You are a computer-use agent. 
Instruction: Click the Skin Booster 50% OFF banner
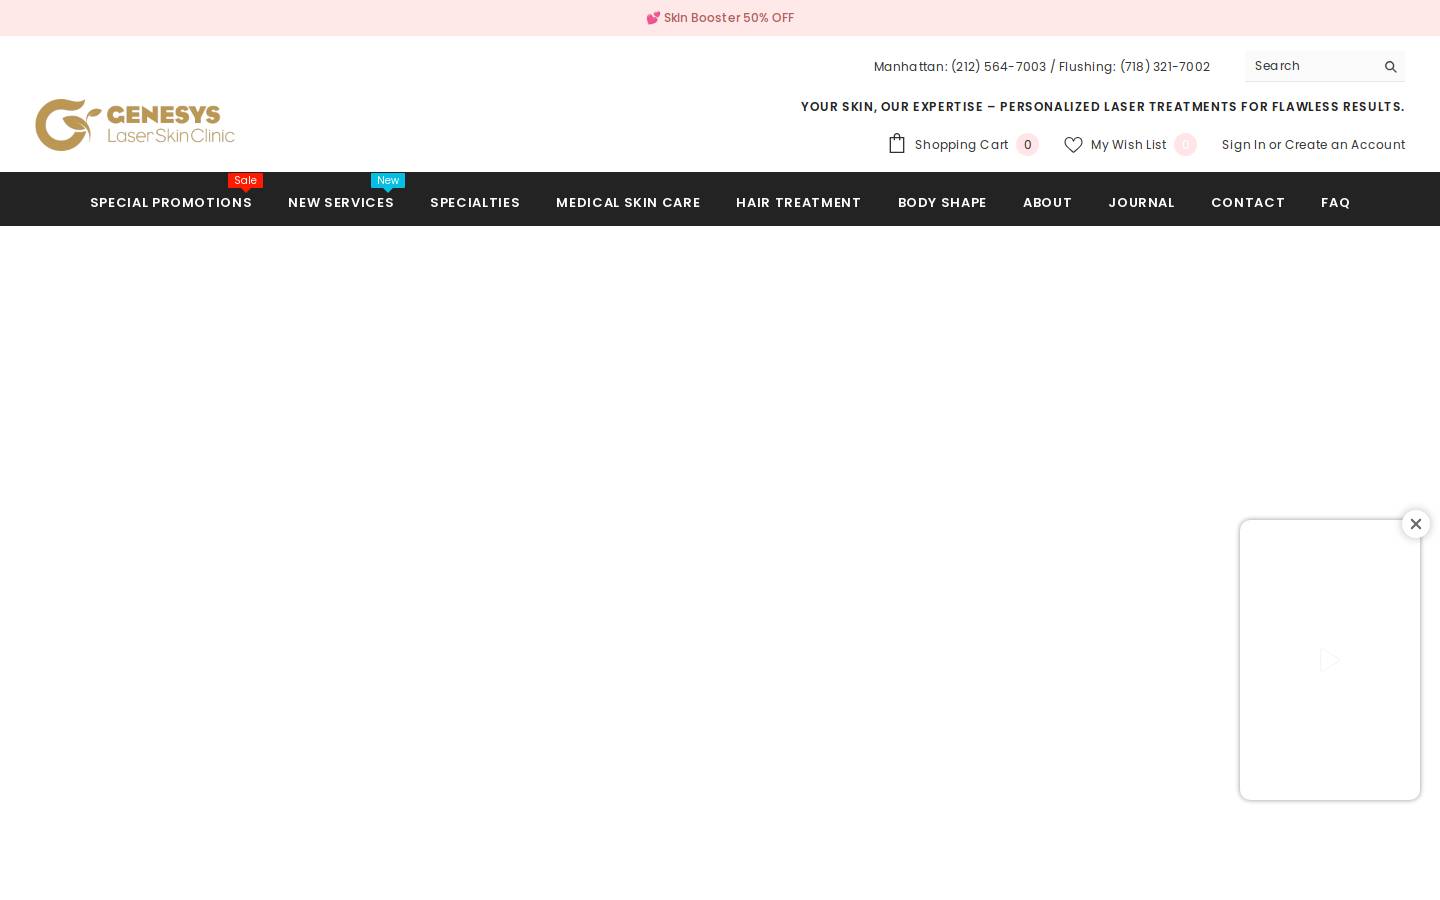[720, 18]
